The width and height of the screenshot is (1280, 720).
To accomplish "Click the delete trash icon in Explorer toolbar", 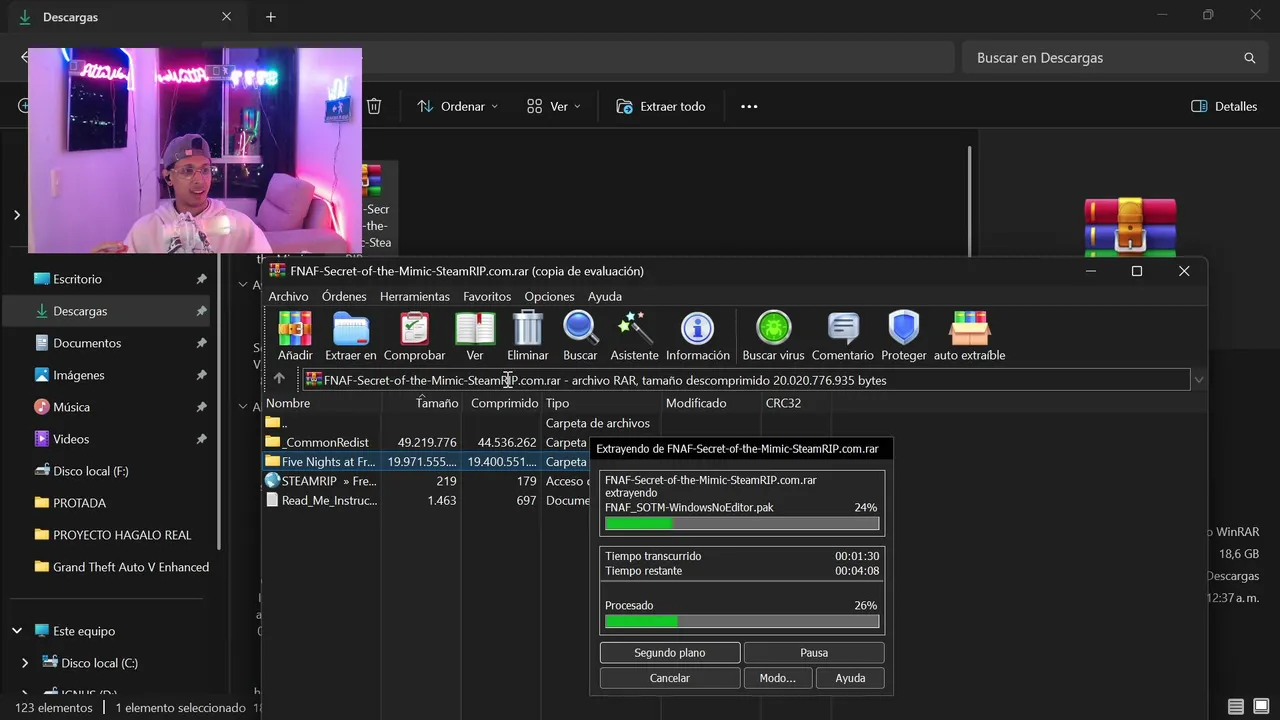I will 374,106.
